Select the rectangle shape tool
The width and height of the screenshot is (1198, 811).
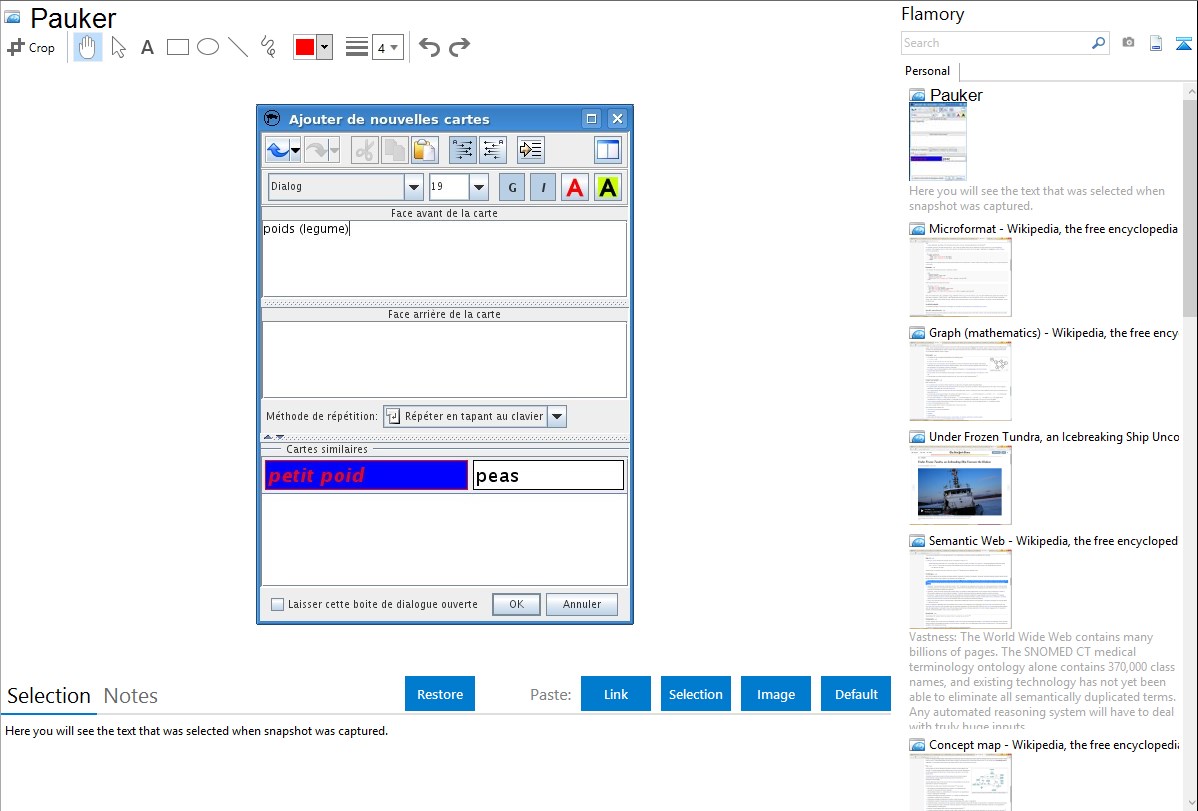pos(177,47)
